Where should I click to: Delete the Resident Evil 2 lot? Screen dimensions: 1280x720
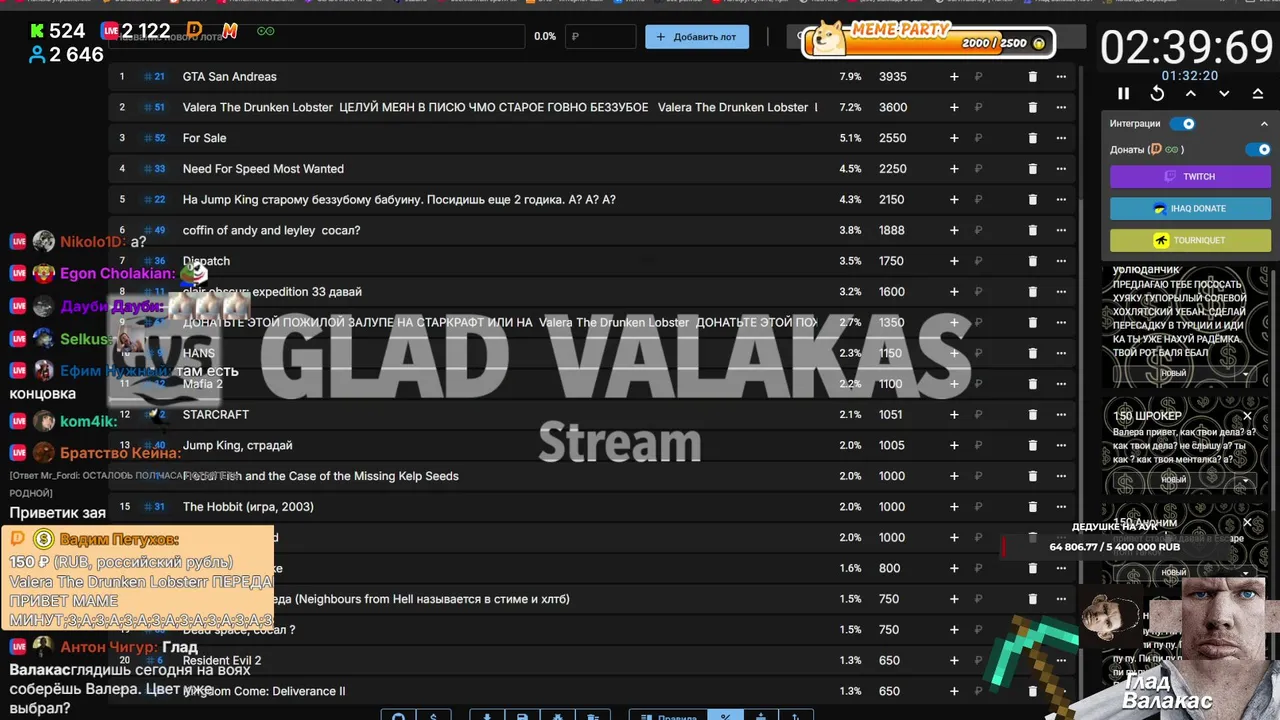pos(1033,660)
